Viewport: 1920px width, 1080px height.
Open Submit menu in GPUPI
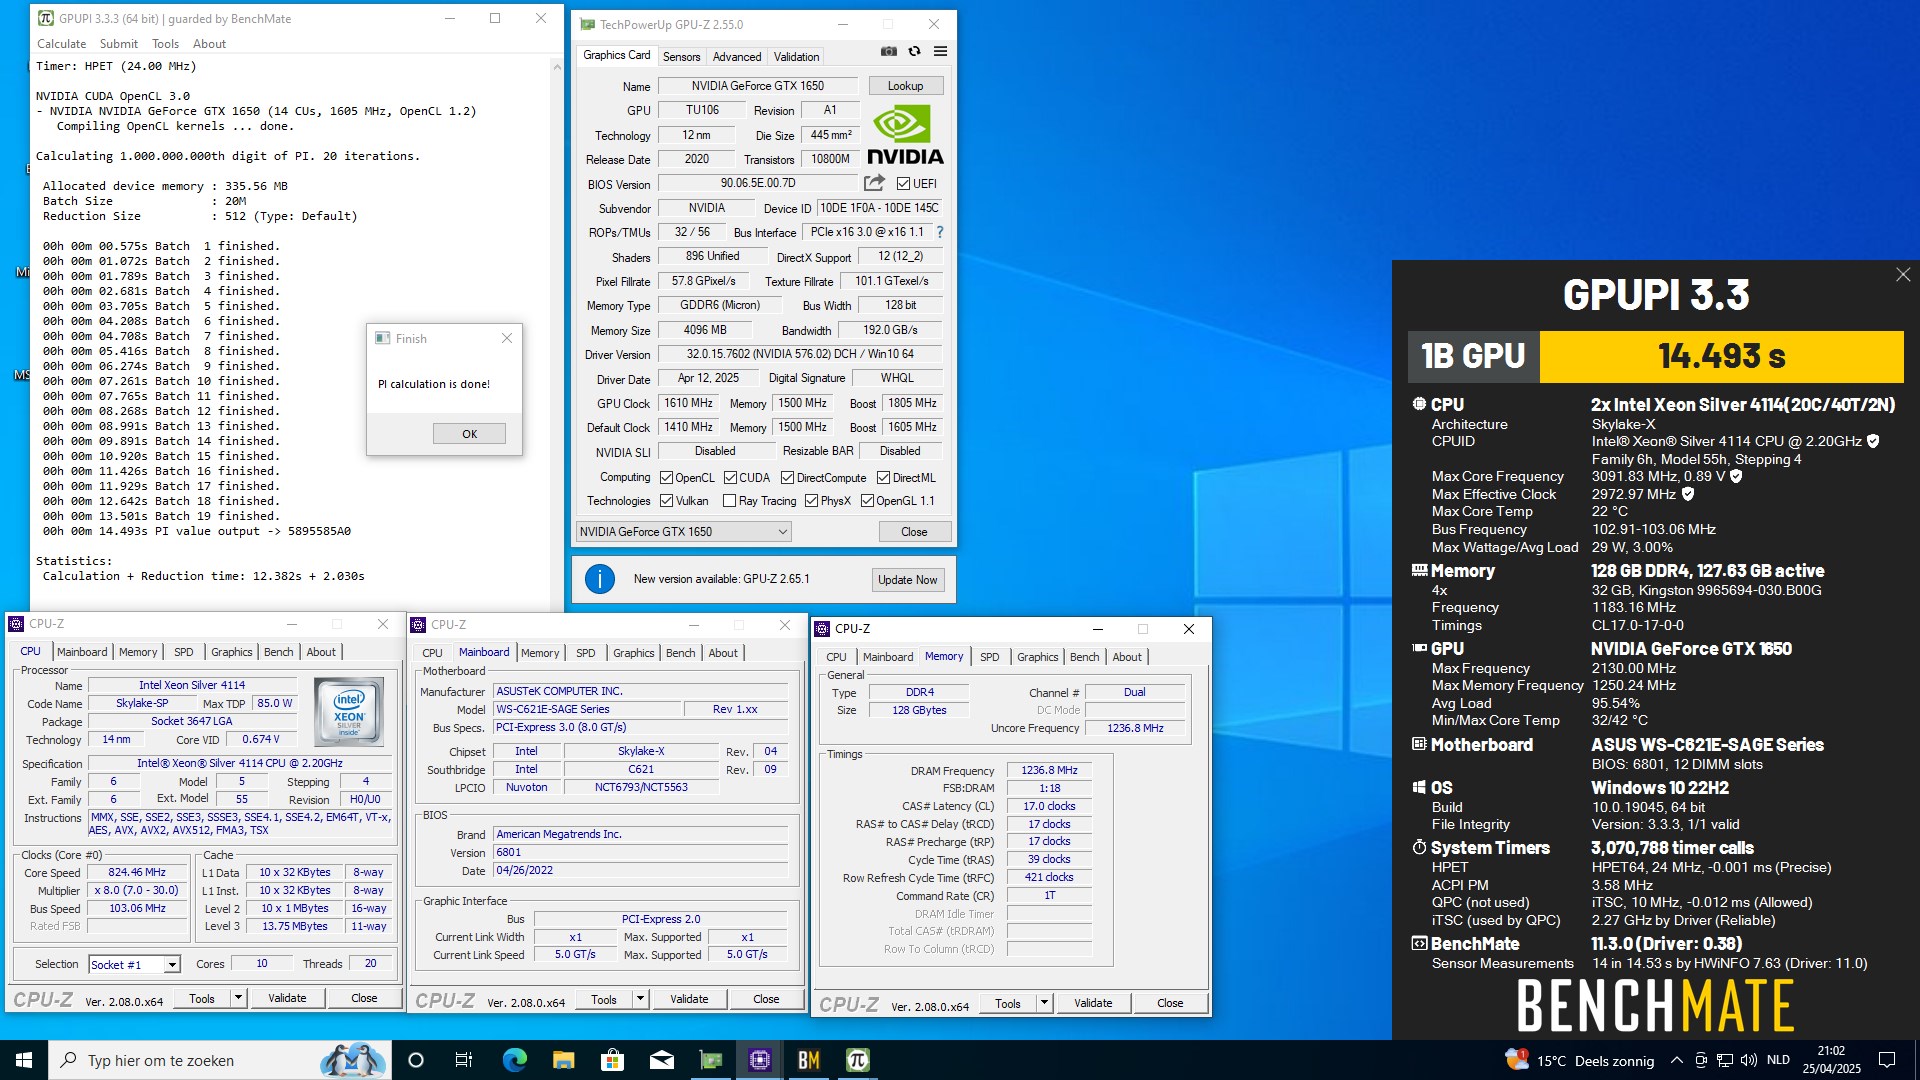pos(118,44)
